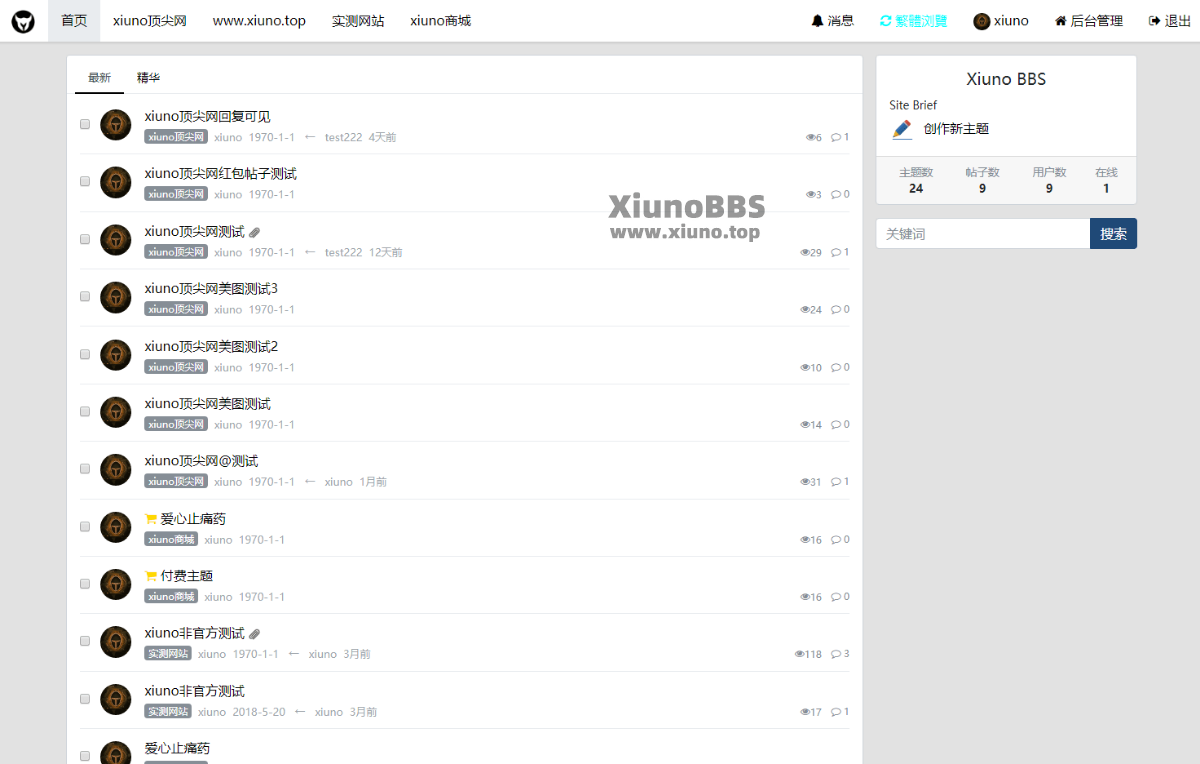Click reply count on xiuno顶尖网回复可见 row
Image resolution: width=1200 pixels, height=764 pixels.
pos(840,138)
